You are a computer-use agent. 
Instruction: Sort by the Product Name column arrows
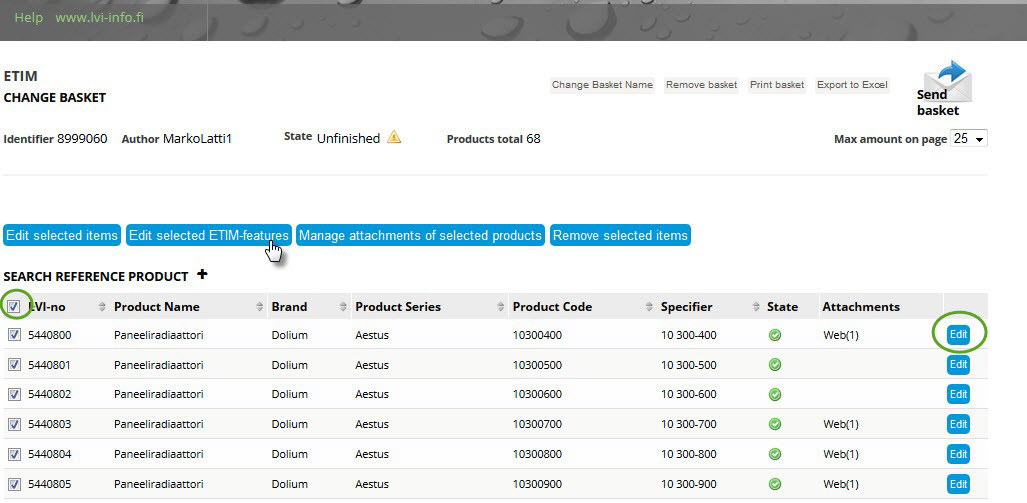point(259,307)
